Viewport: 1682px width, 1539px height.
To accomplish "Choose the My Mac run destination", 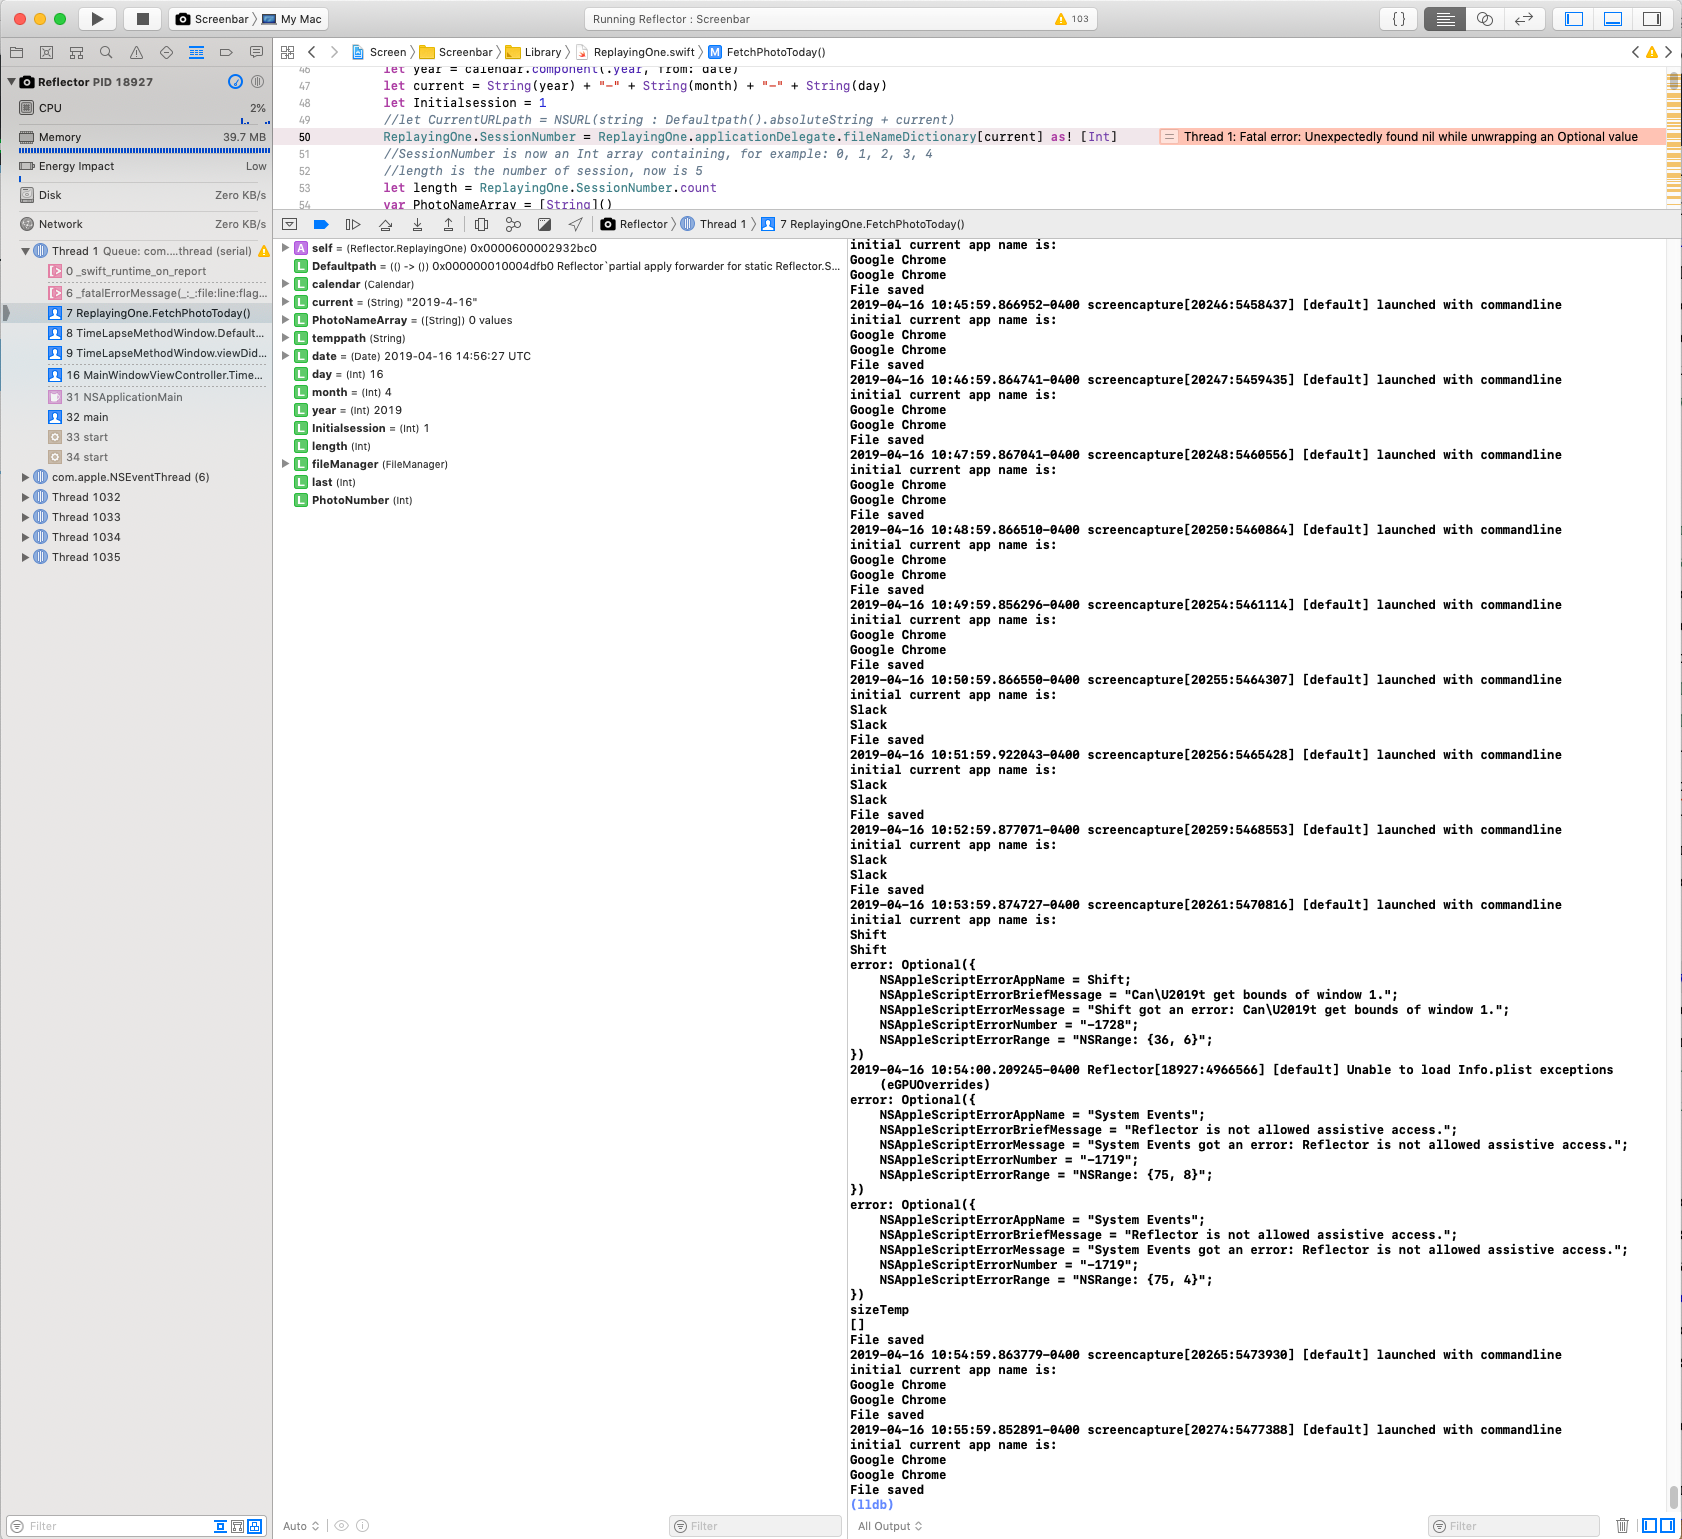I will click(x=292, y=19).
